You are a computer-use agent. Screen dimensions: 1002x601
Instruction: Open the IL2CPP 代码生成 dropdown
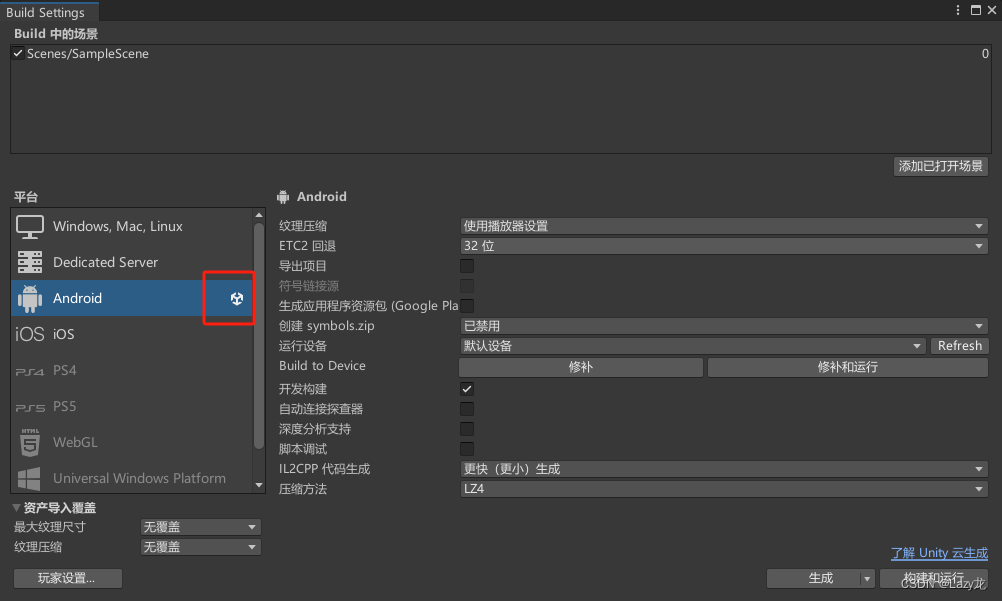[x=724, y=469]
